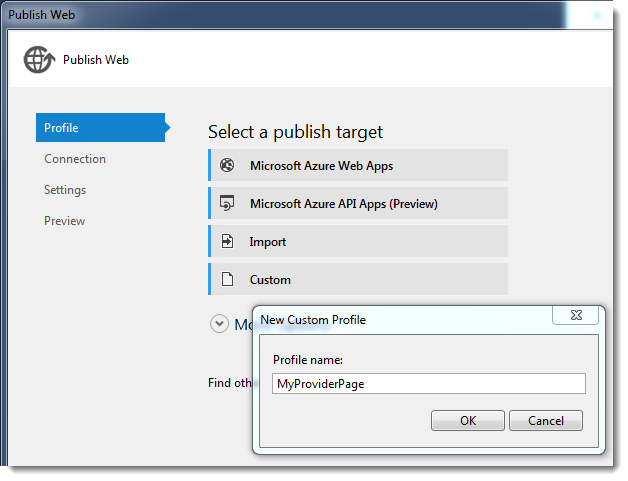Switch to the Preview step
Screen dimensions: 628x481
pos(64,221)
